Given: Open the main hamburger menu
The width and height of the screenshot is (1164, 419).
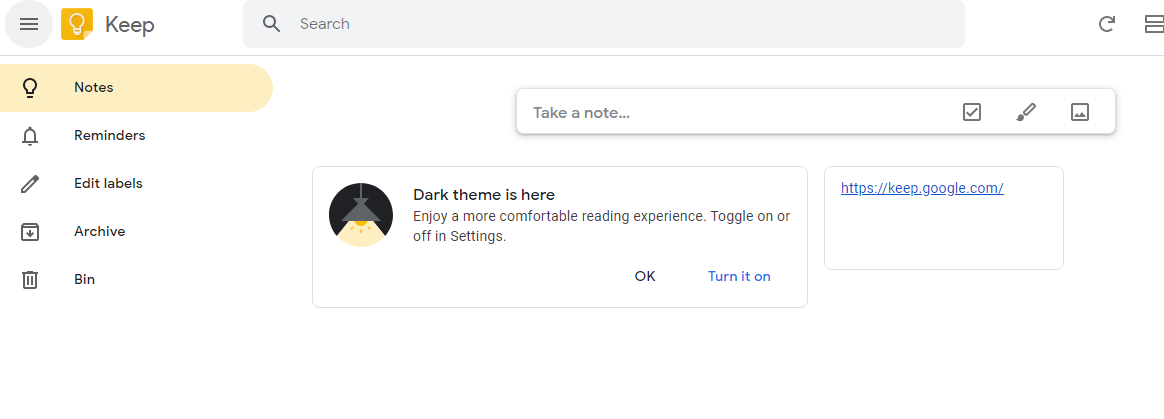Looking at the screenshot, I should 29,24.
